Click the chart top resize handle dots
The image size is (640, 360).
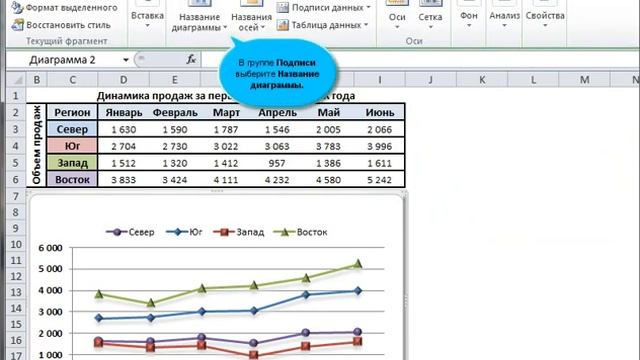point(217,191)
